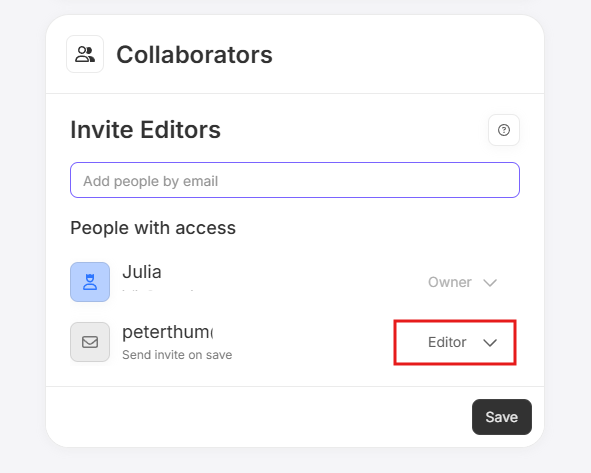This screenshot has height=473, width=591.
Task: Click Julia's truncated email under her name
Action: pos(158,291)
